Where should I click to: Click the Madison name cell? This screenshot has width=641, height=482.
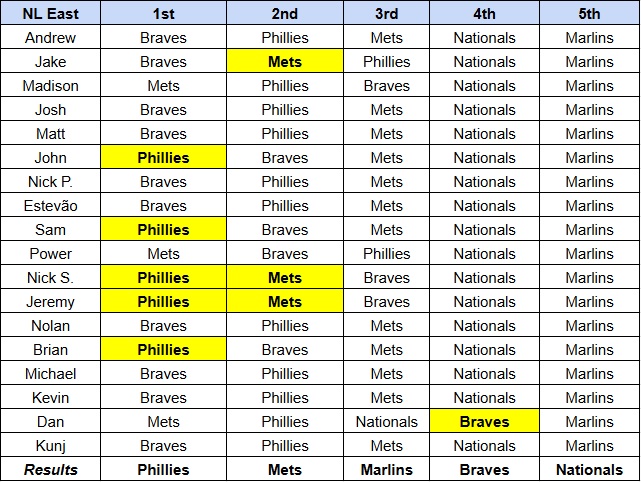point(50,86)
